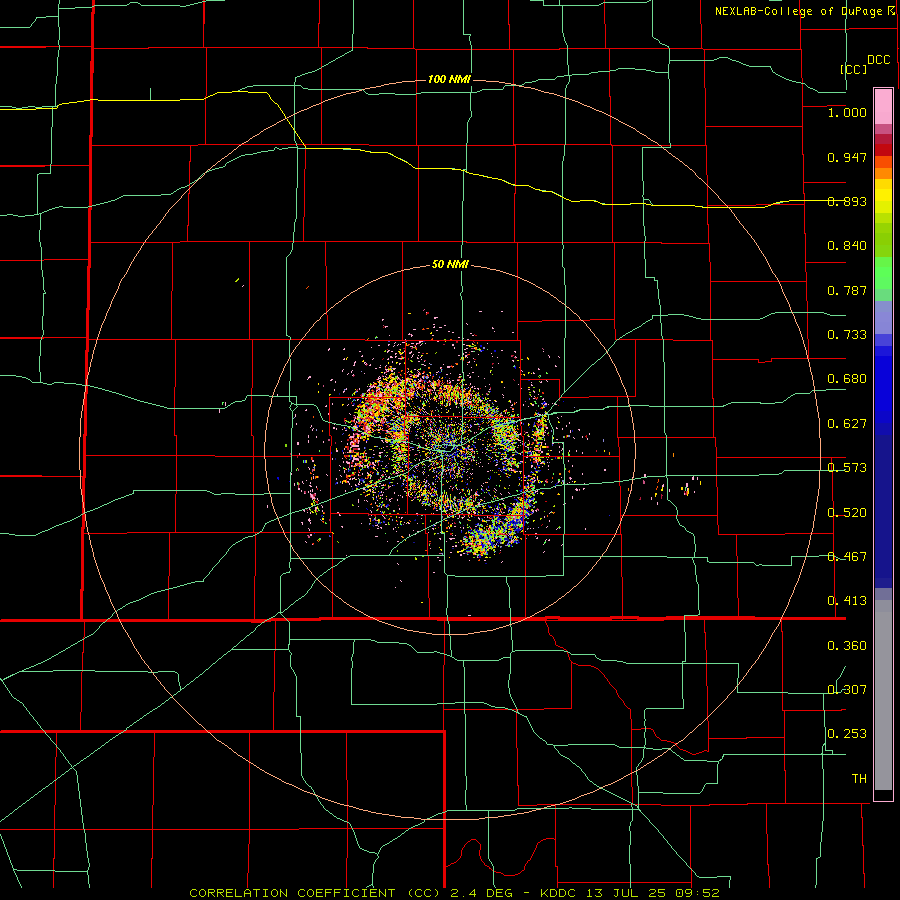Click the [CC] label near the legend
Screen dimensions: 900x900
(x=854, y=69)
